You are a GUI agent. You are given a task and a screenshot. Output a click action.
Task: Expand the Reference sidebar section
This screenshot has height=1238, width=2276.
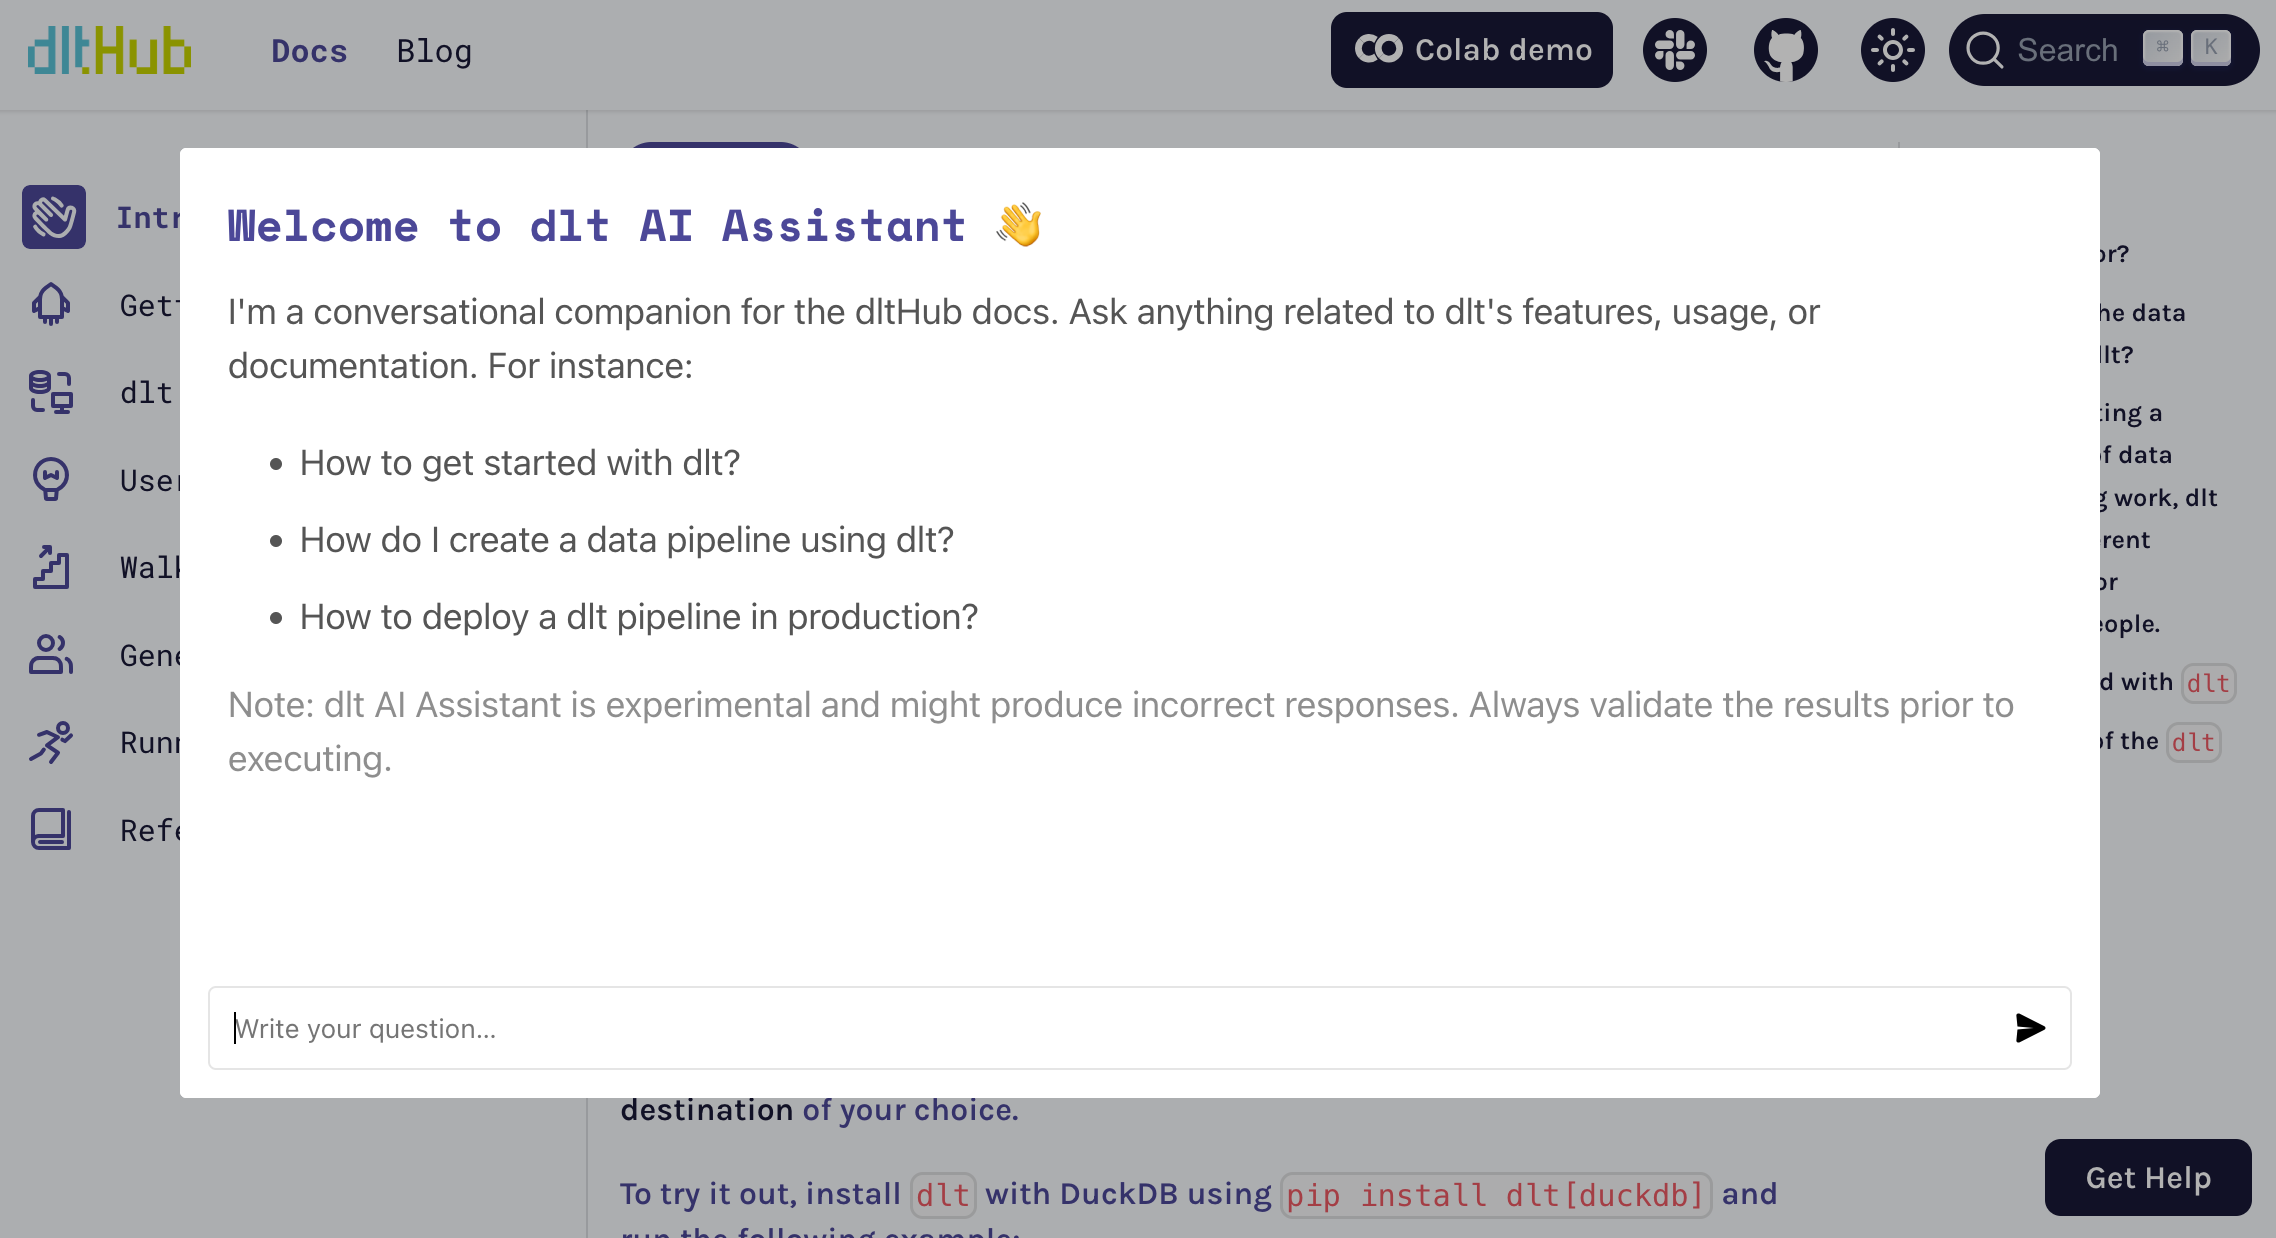[154, 829]
